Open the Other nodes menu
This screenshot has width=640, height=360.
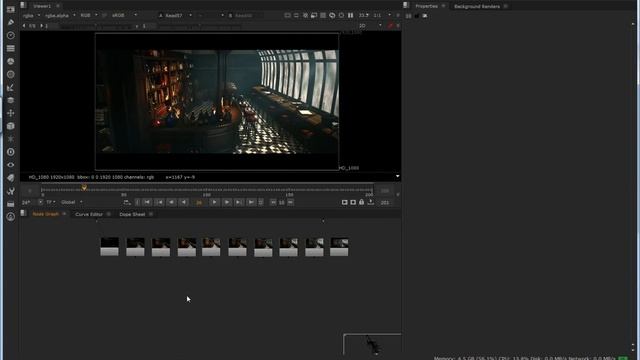[11, 204]
